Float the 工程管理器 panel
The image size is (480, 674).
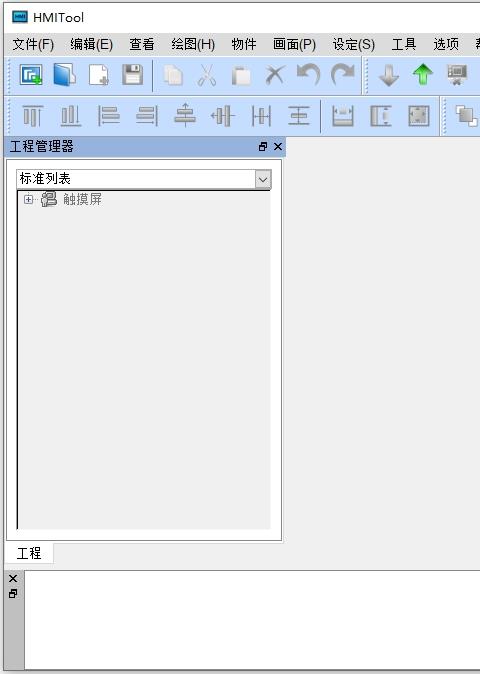(263, 147)
